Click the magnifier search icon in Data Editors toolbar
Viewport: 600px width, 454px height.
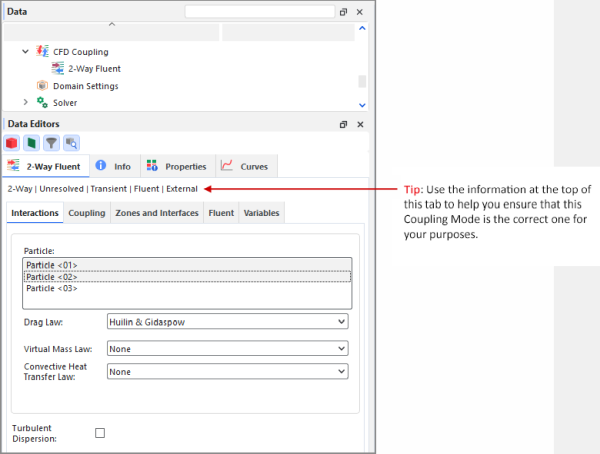pyautogui.click(x=71, y=143)
